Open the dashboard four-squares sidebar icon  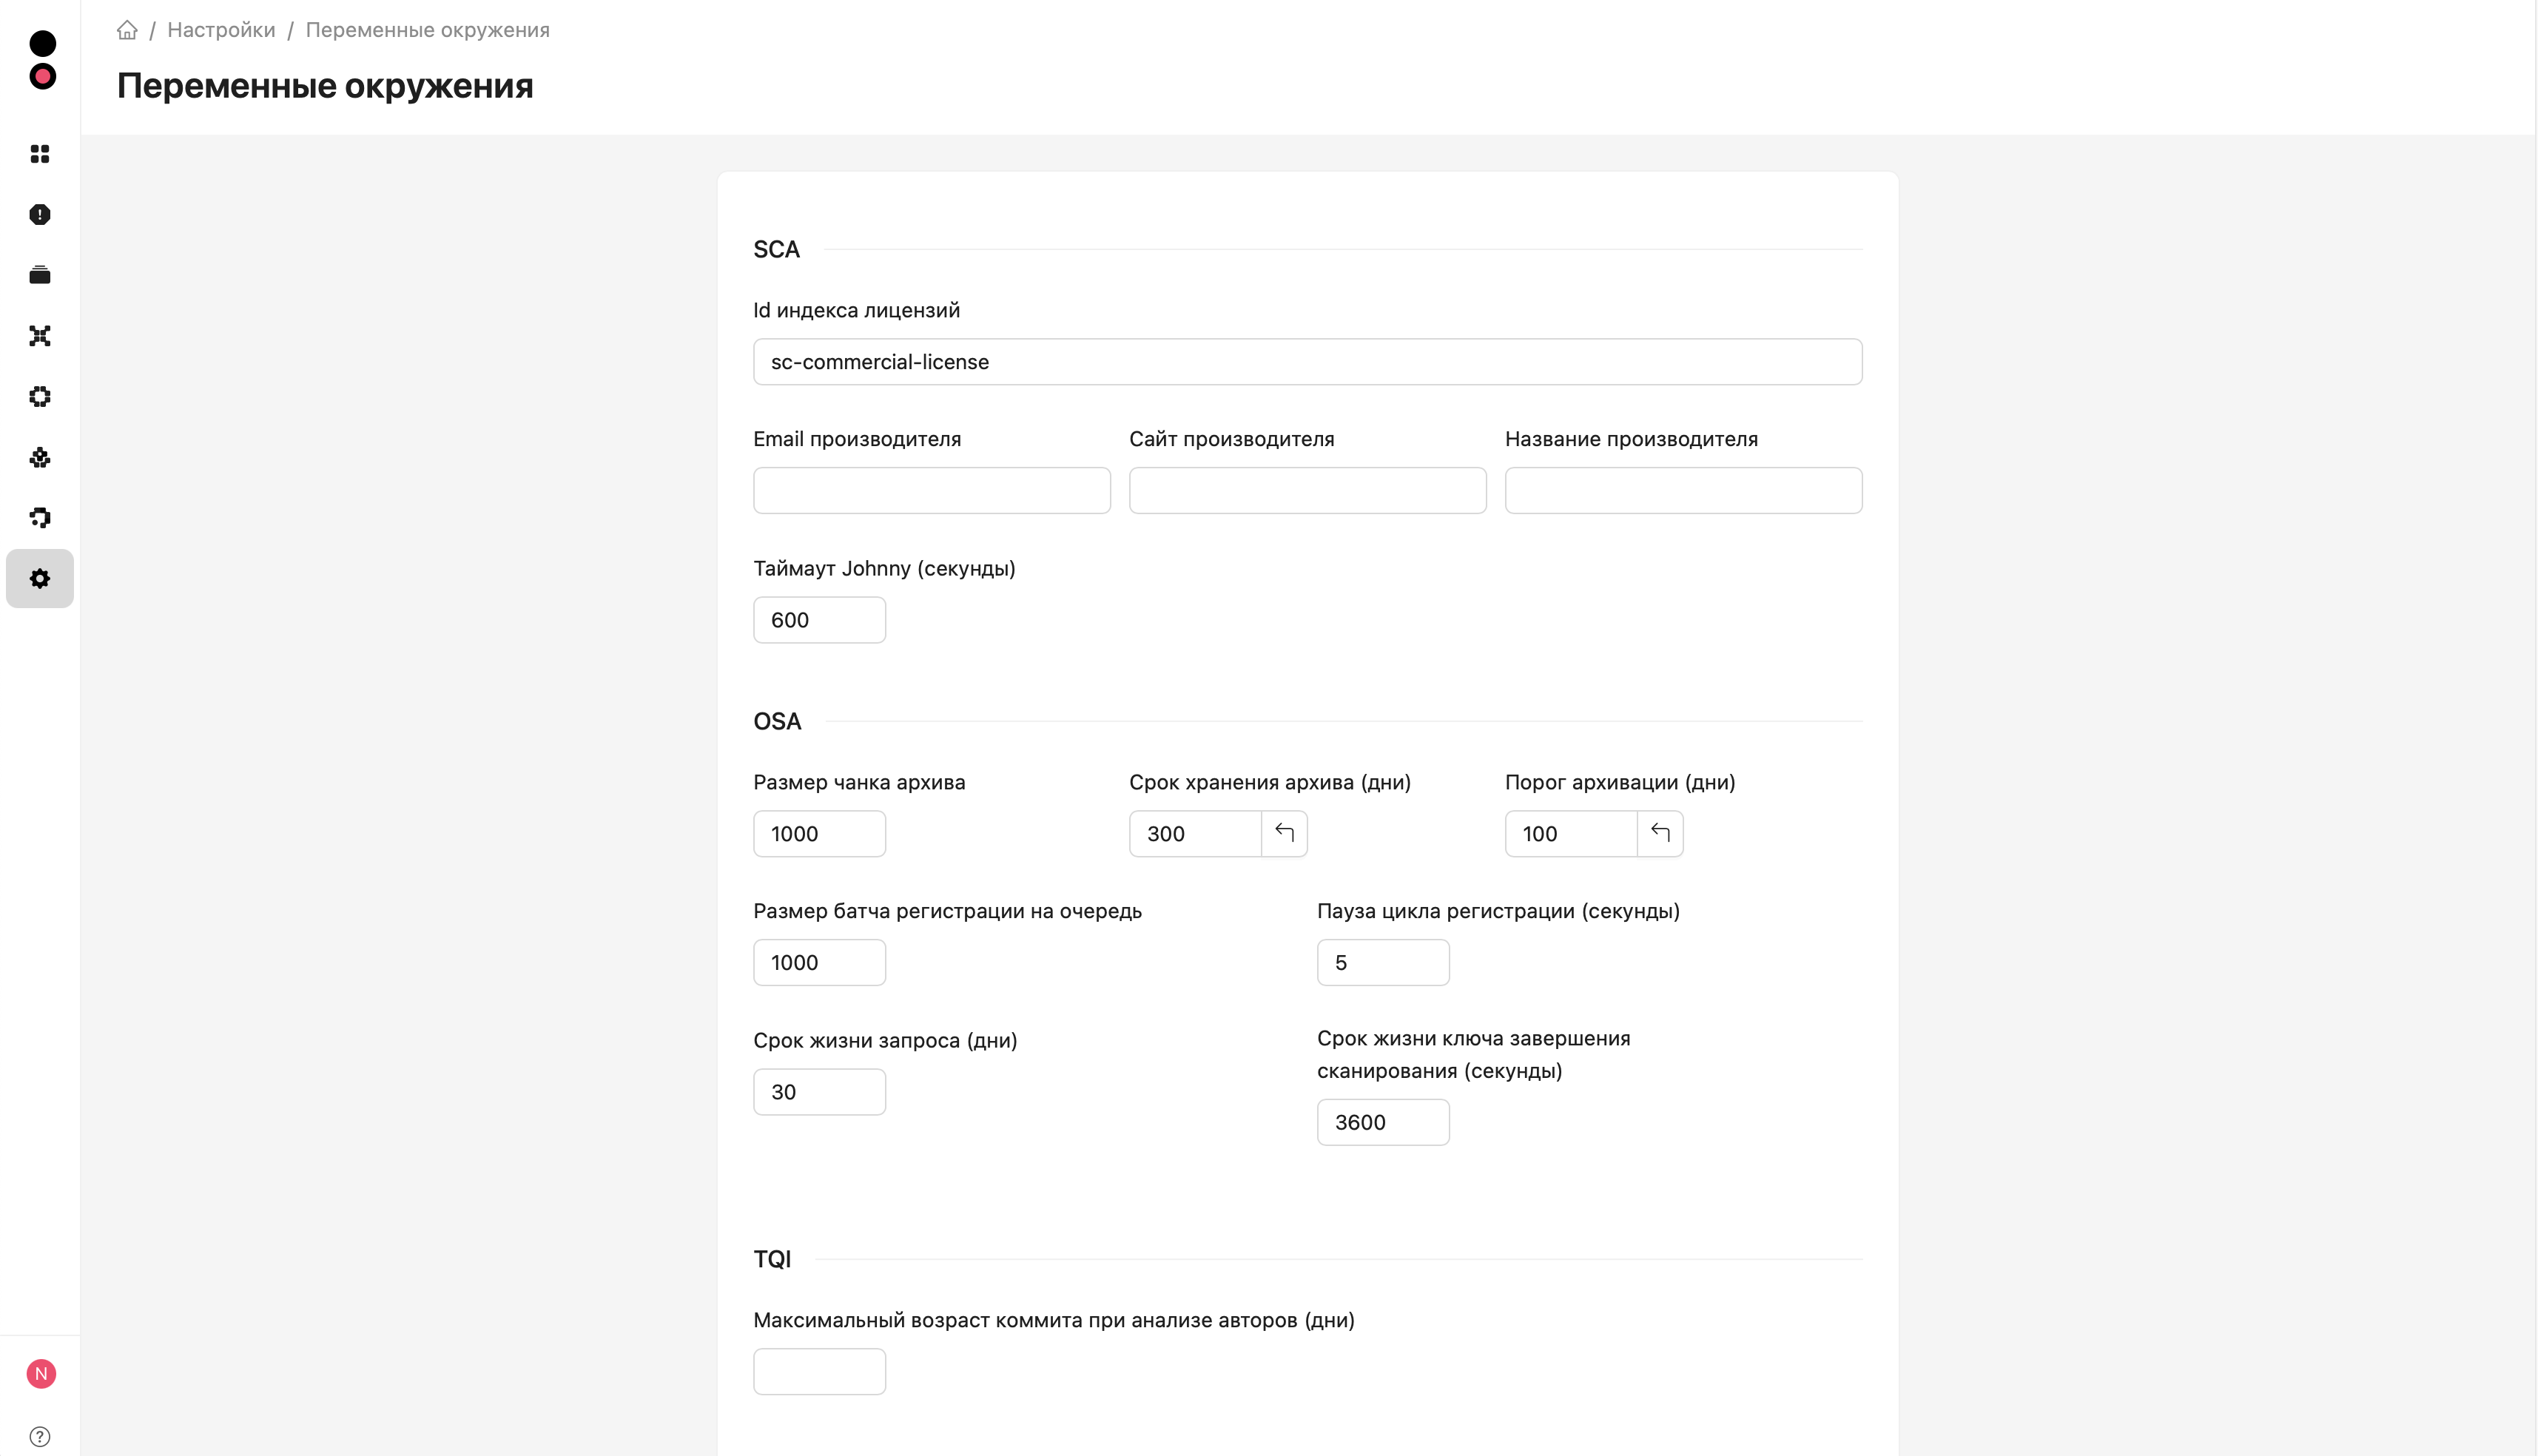coord(40,154)
